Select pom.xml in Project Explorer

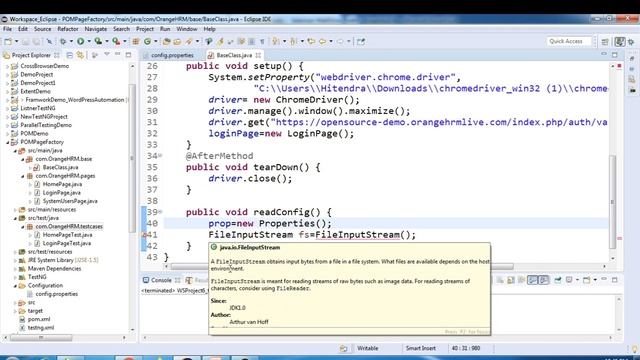coord(38,319)
